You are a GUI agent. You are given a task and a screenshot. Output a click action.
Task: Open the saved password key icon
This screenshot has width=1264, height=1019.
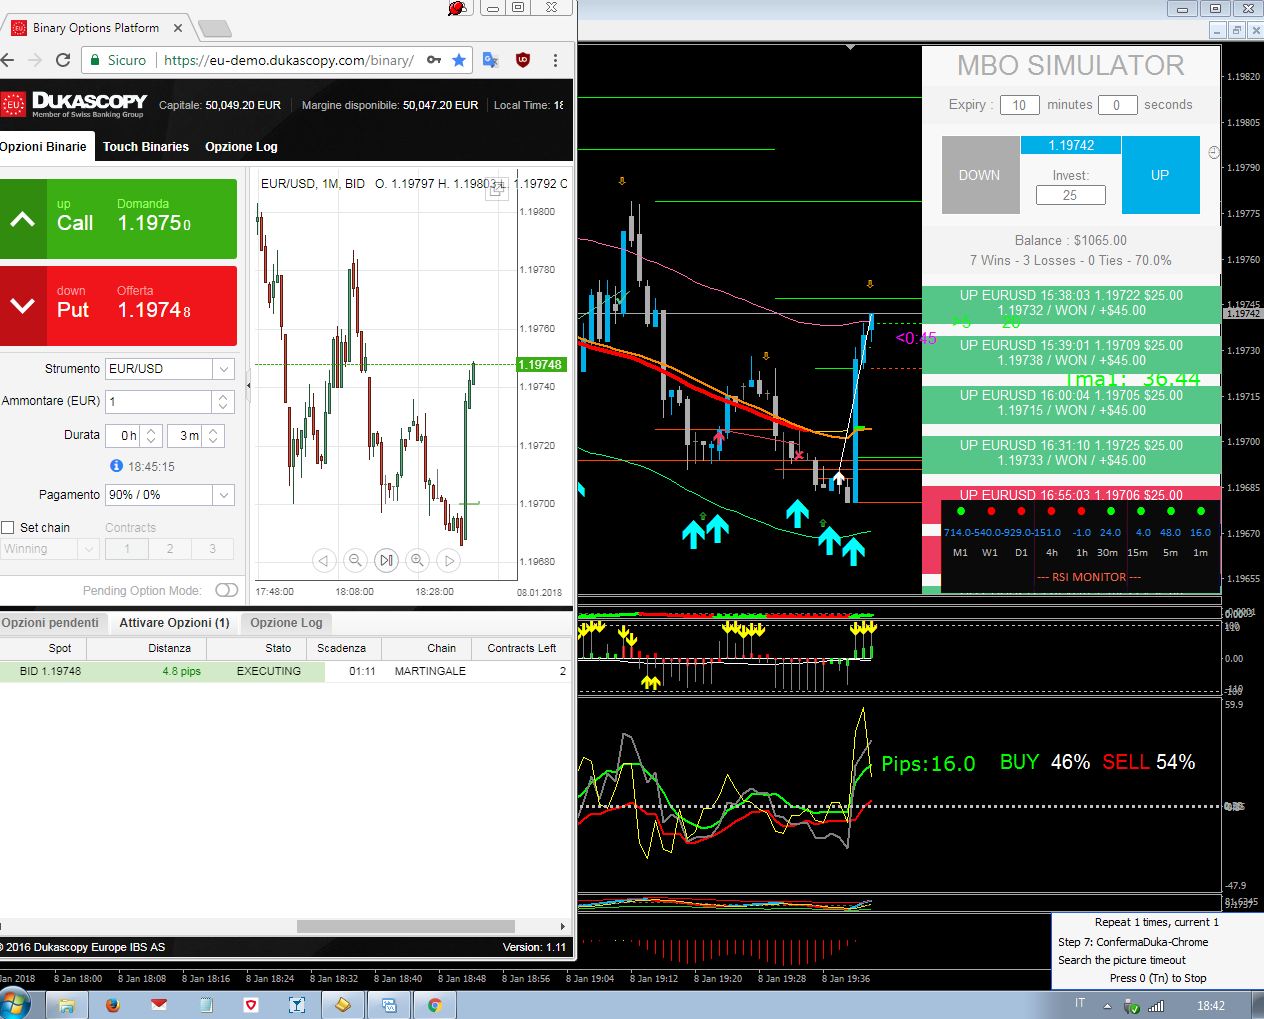pyautogui.click(x=434, y=60)
